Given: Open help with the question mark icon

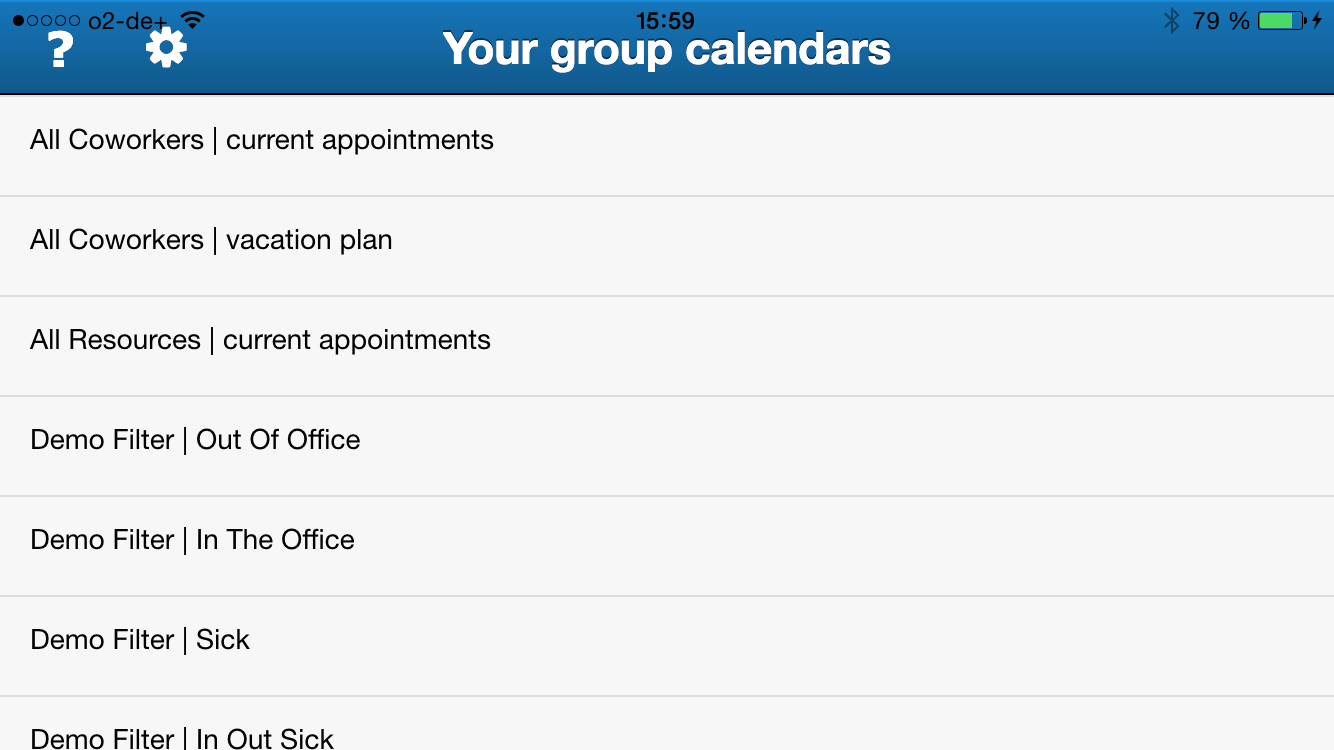Looking at the screenshot, I should pyautogui.click(x=61, y=49).
